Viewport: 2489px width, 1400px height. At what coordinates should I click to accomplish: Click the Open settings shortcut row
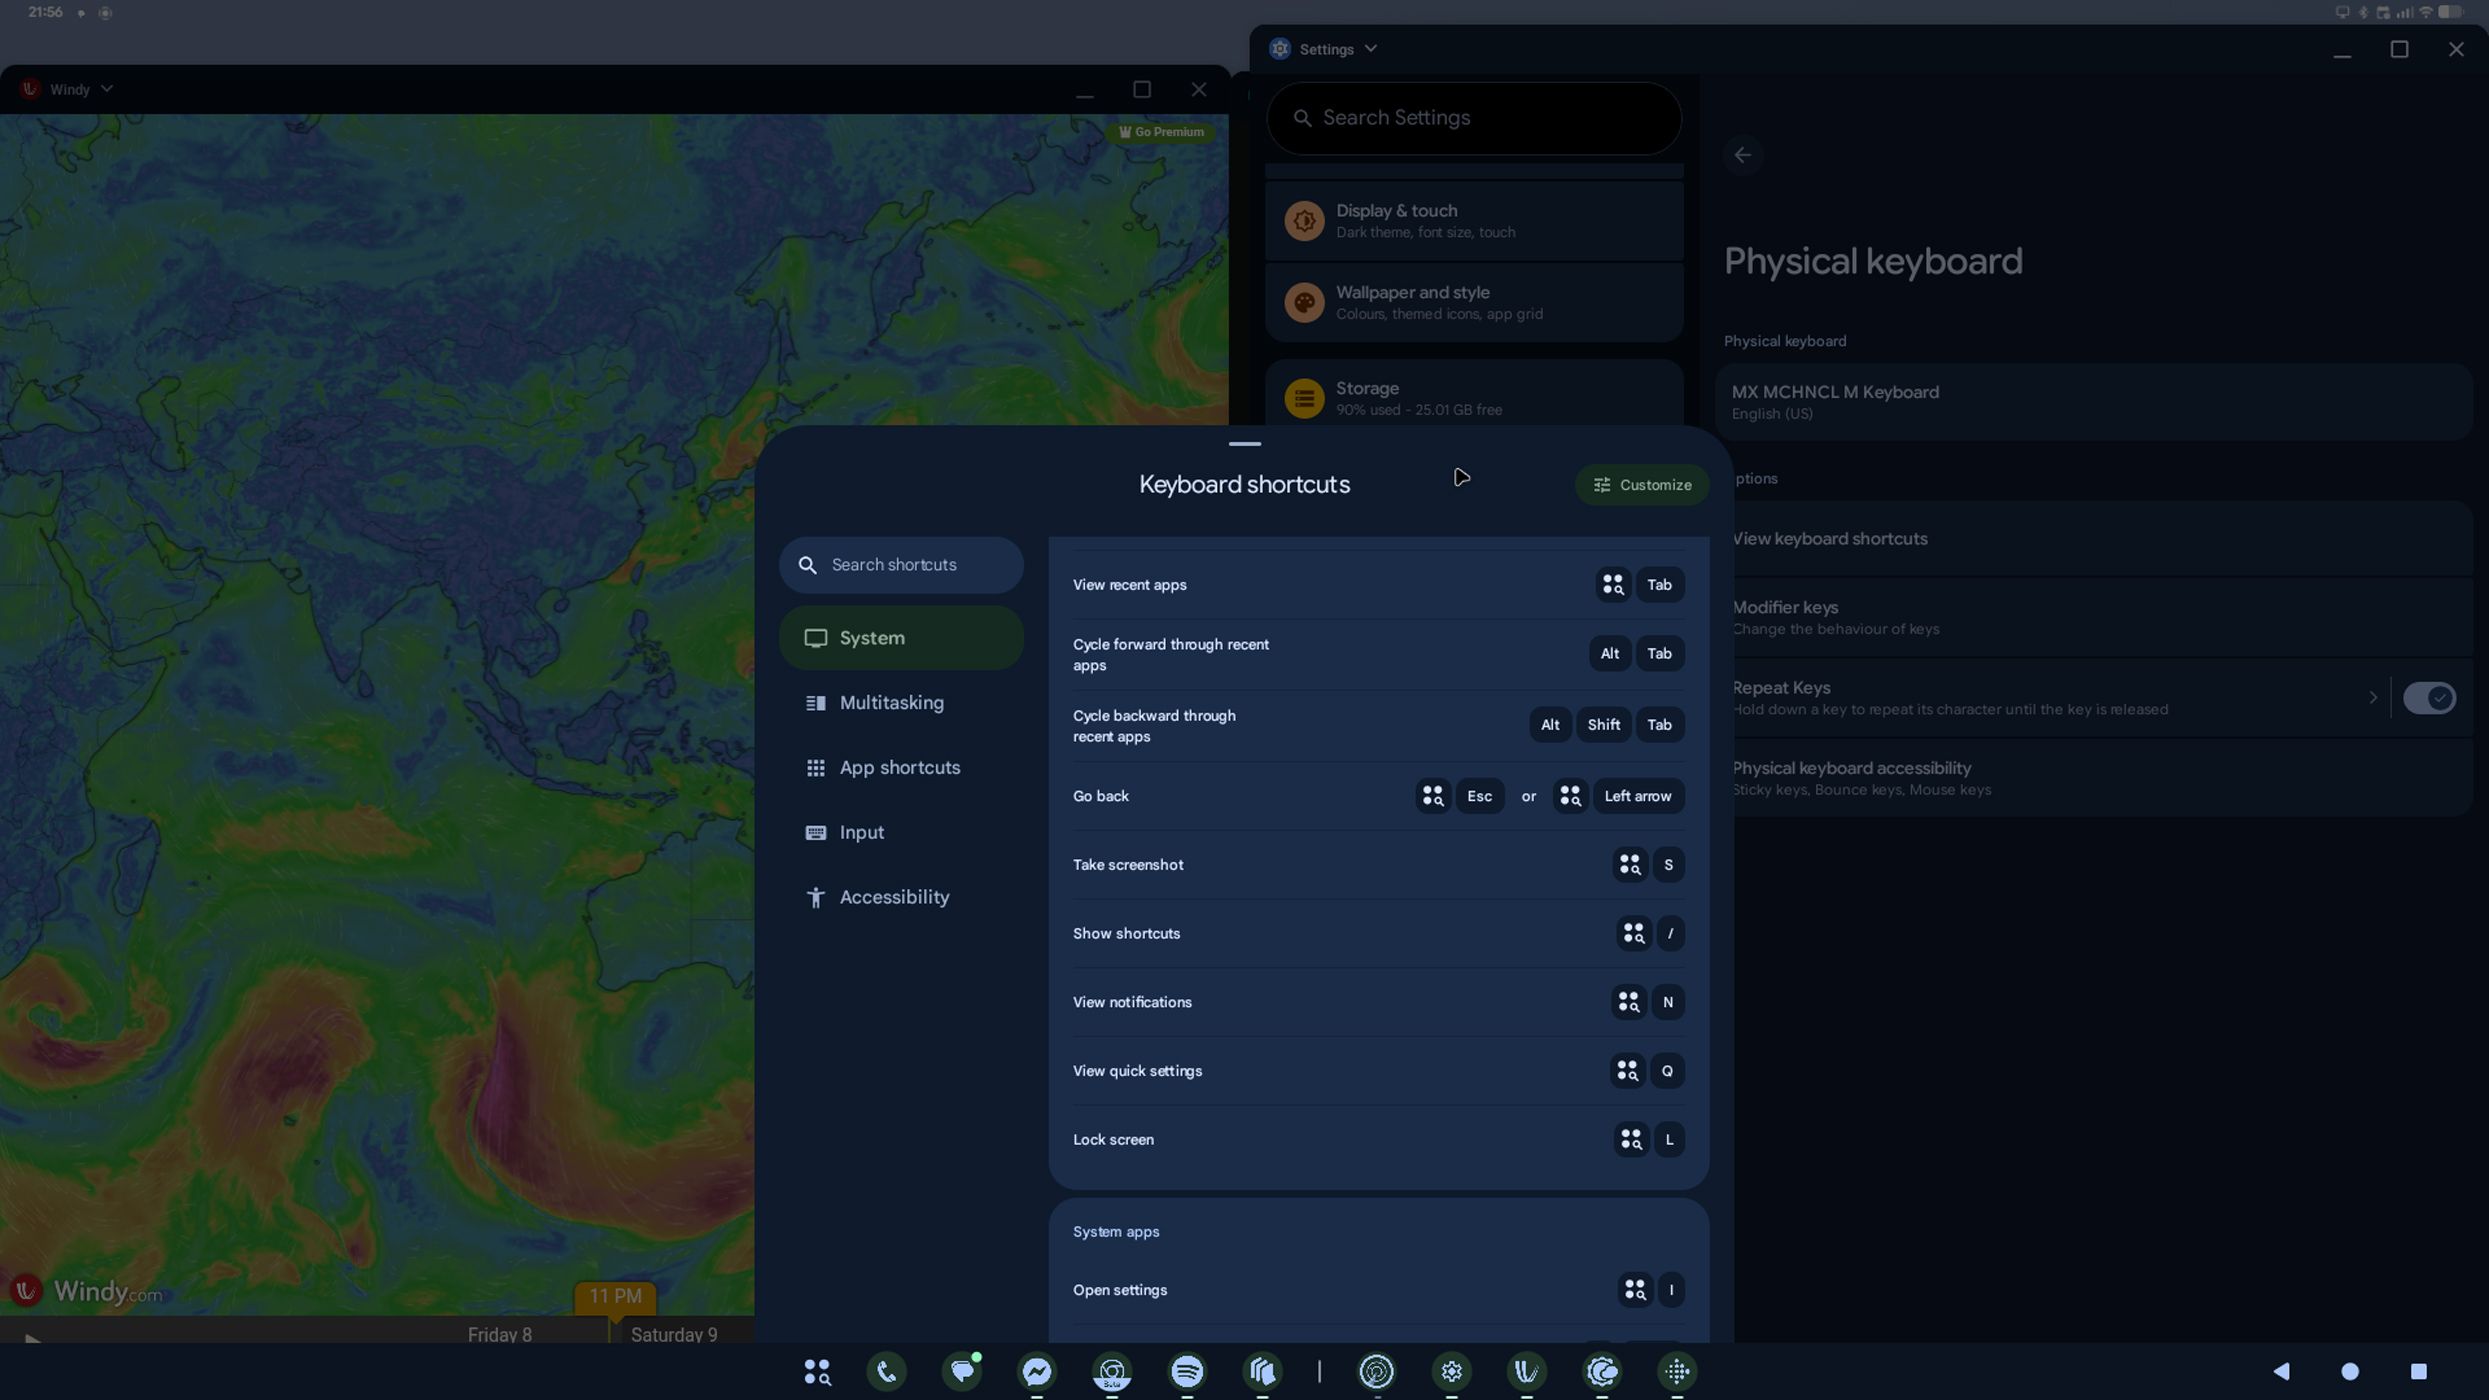[x=1378, y=1290]
